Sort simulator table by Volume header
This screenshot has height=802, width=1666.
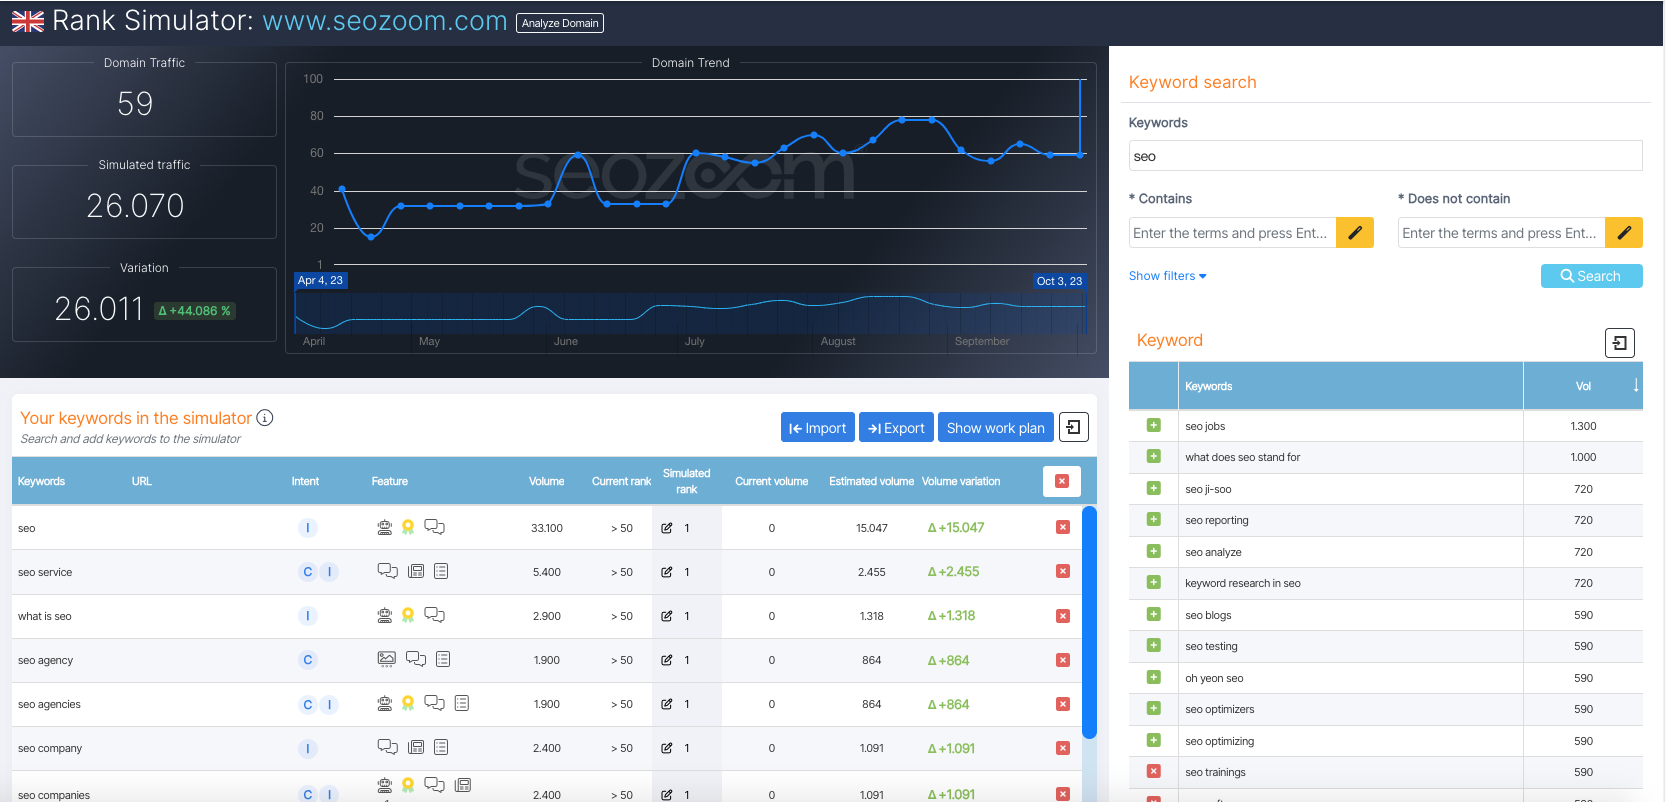click(x=546, y=481)
